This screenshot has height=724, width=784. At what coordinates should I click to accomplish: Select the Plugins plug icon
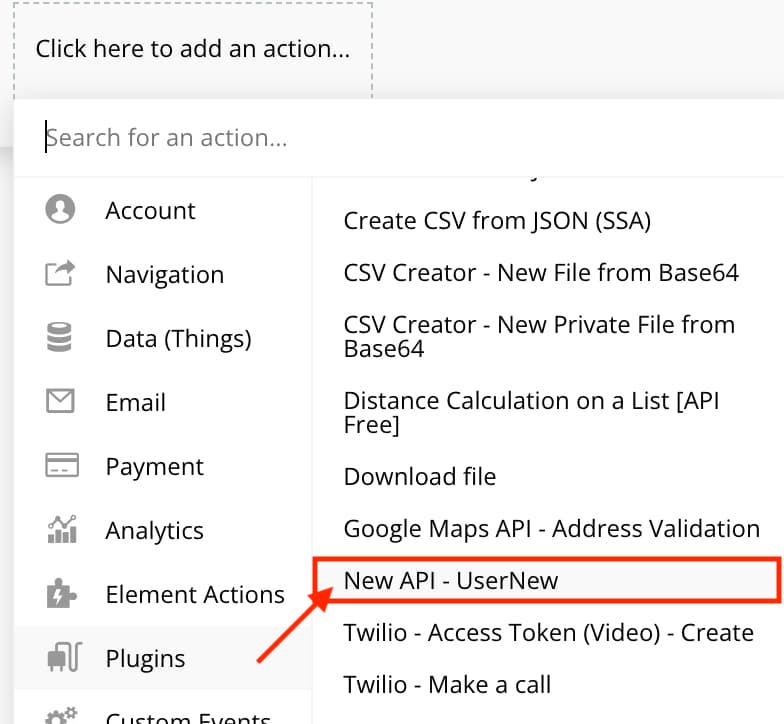[64, 657]
